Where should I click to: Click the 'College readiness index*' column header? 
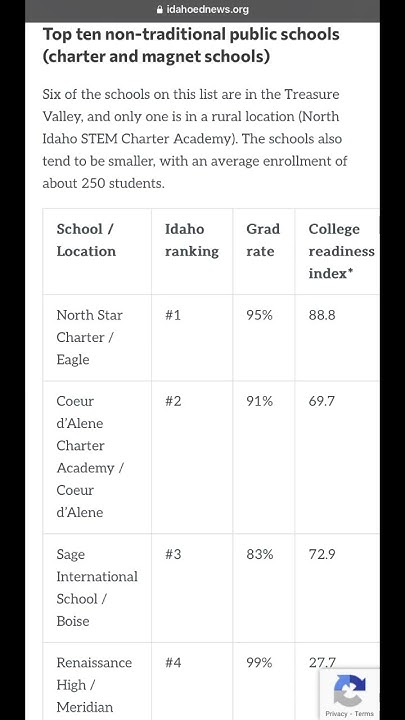[337, 251]
